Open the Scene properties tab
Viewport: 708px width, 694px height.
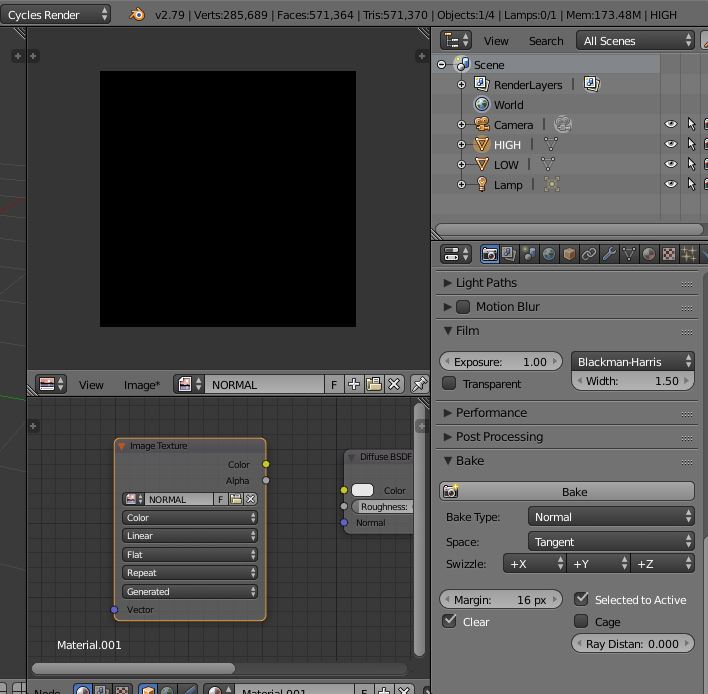tap(529, 254)
